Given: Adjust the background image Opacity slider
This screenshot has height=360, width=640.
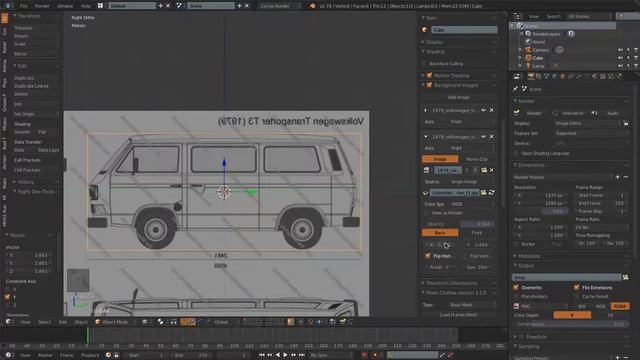Looking at the screenshot, I should pyautogui.click(x=477, y=224).
